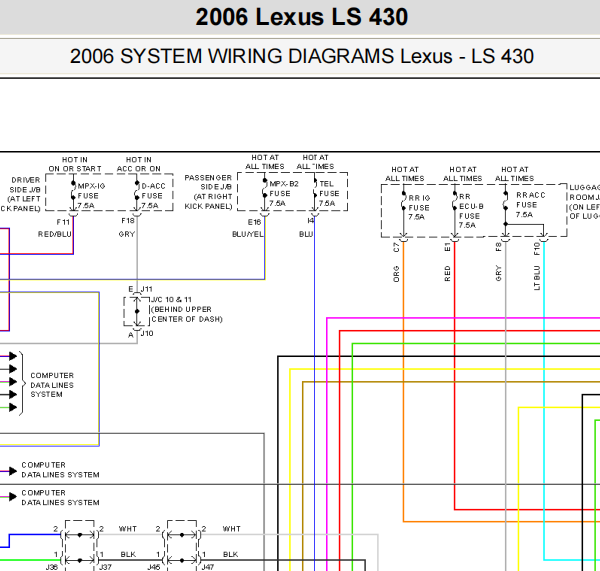Screen dimensions: 600x571
Task: Select the J37 connector label
Action: (x=105, y=567)
